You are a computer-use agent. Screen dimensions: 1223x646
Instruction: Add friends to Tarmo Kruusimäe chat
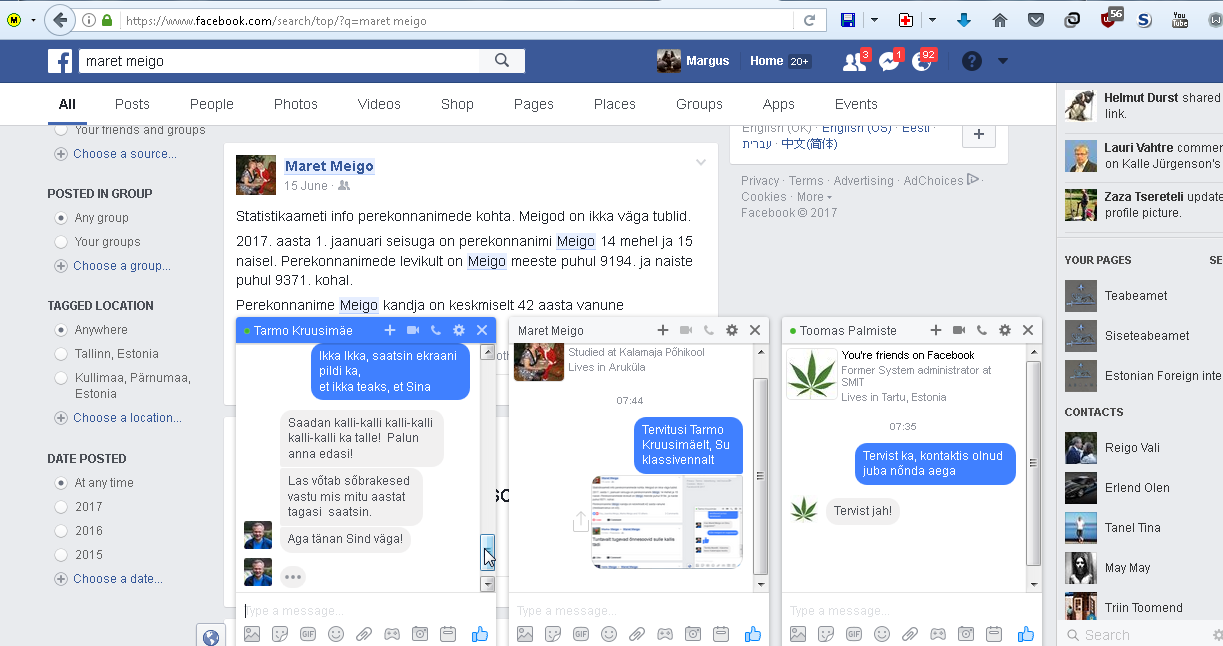pos(390,330)
